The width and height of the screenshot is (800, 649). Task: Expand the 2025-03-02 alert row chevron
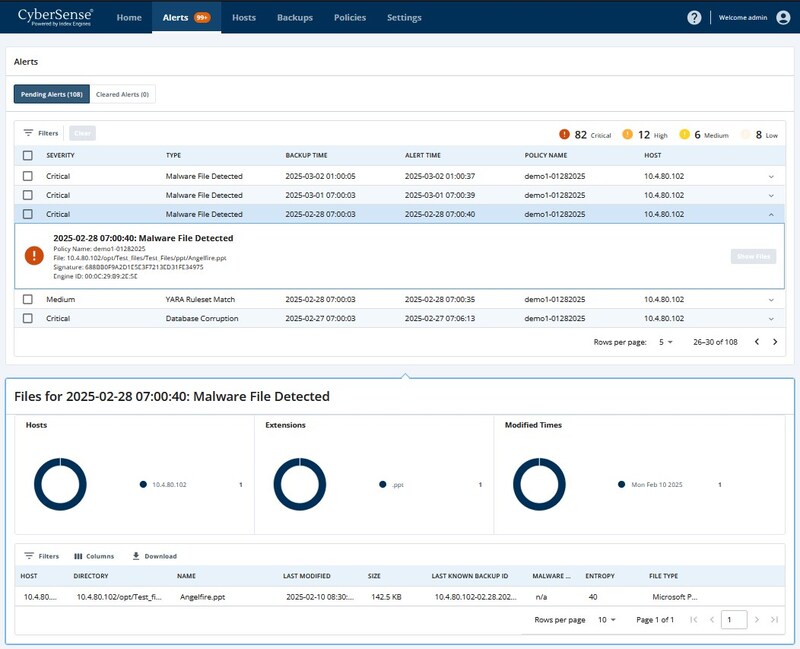pos(771,177)
